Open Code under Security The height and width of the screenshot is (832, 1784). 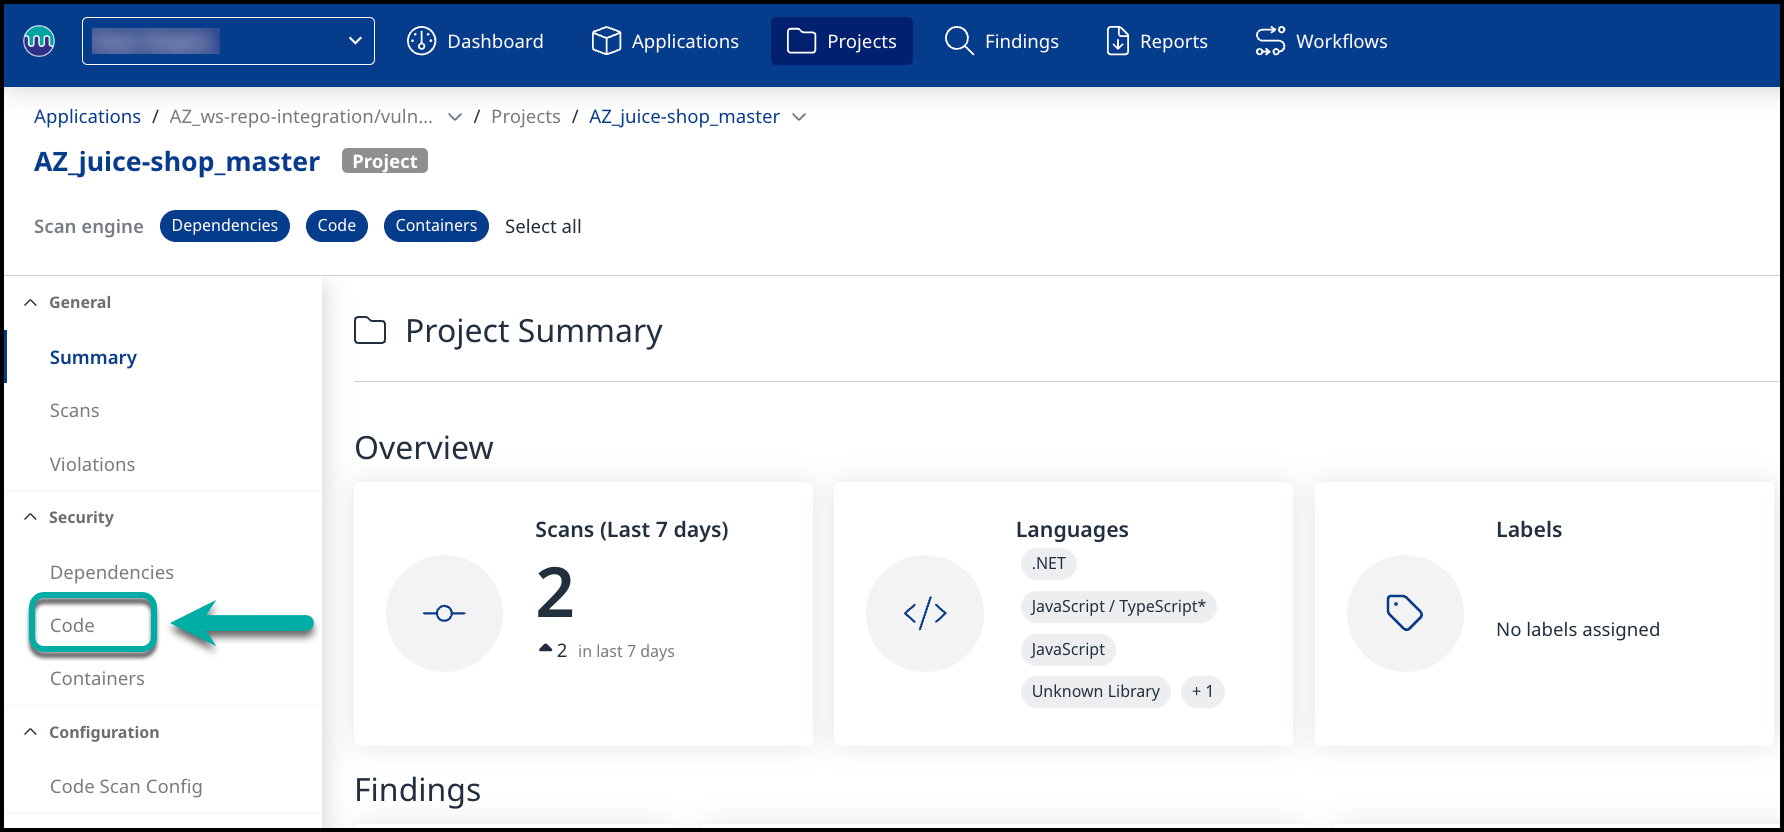click(x=72, y=625)
